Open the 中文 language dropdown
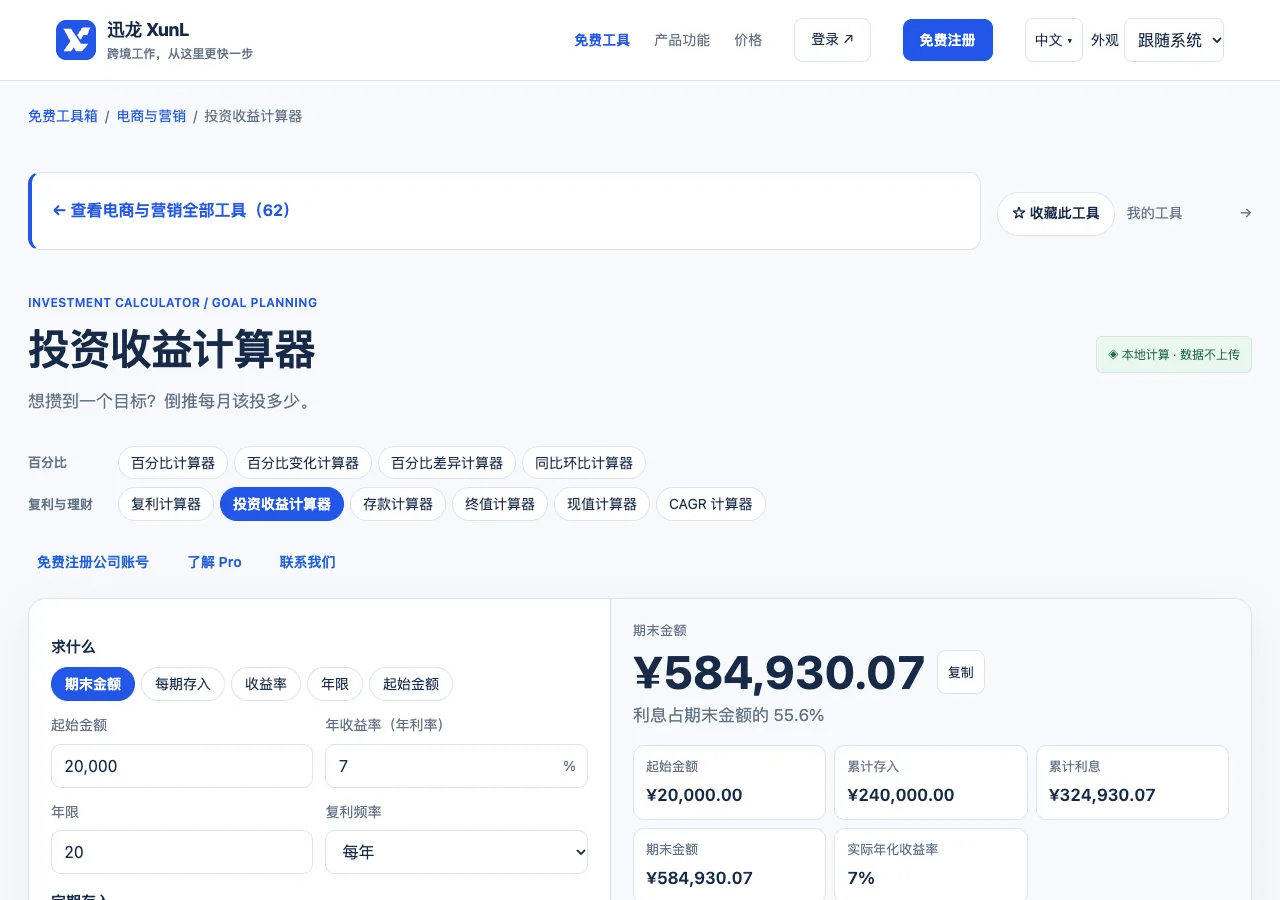Image resolution: width=1280 pixels, height=900 pixels. 1054,40
